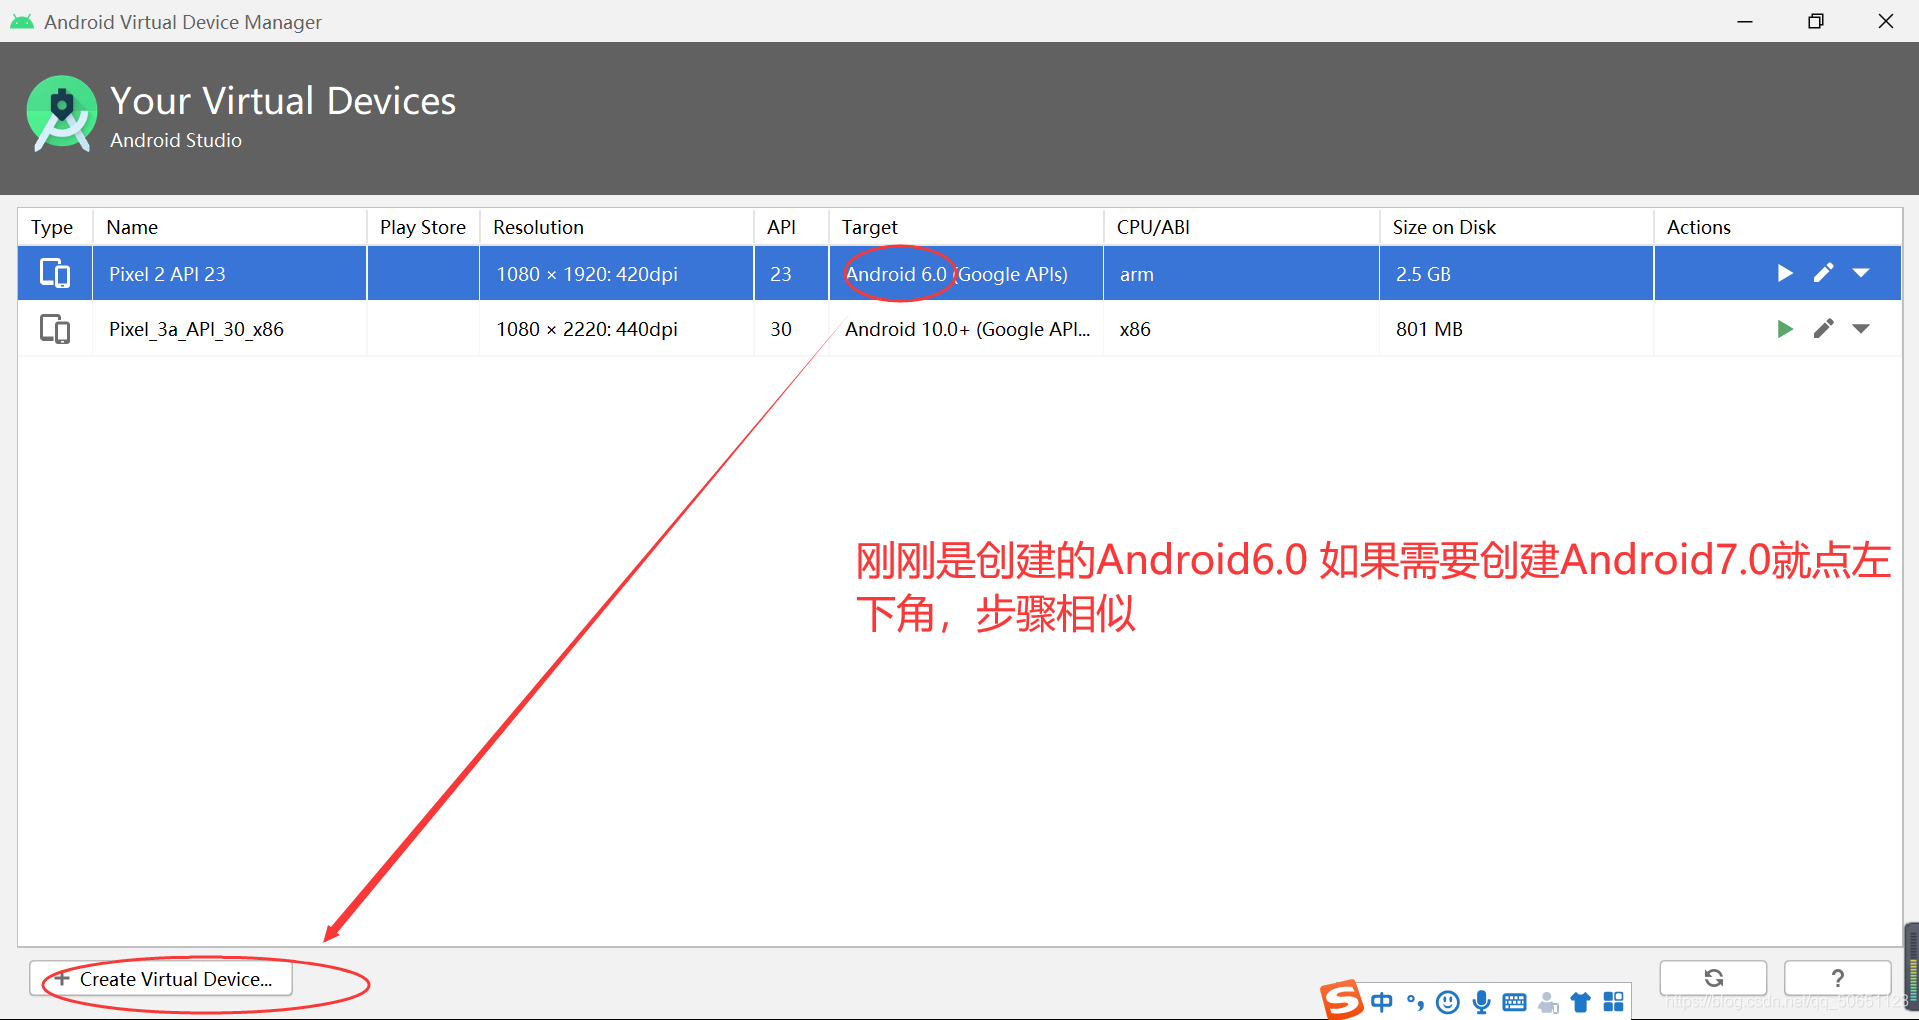Click the Android icon in title bar
The height and width of the screenshot is (1020, 1919).
22,21
